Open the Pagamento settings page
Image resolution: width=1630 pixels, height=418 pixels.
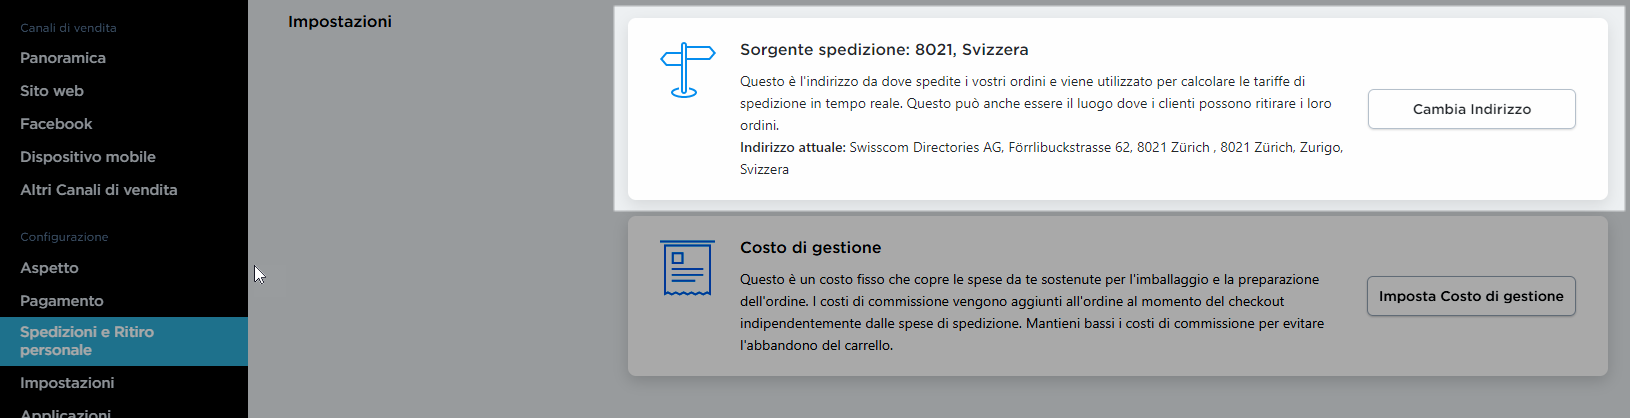tap(62, 301)
